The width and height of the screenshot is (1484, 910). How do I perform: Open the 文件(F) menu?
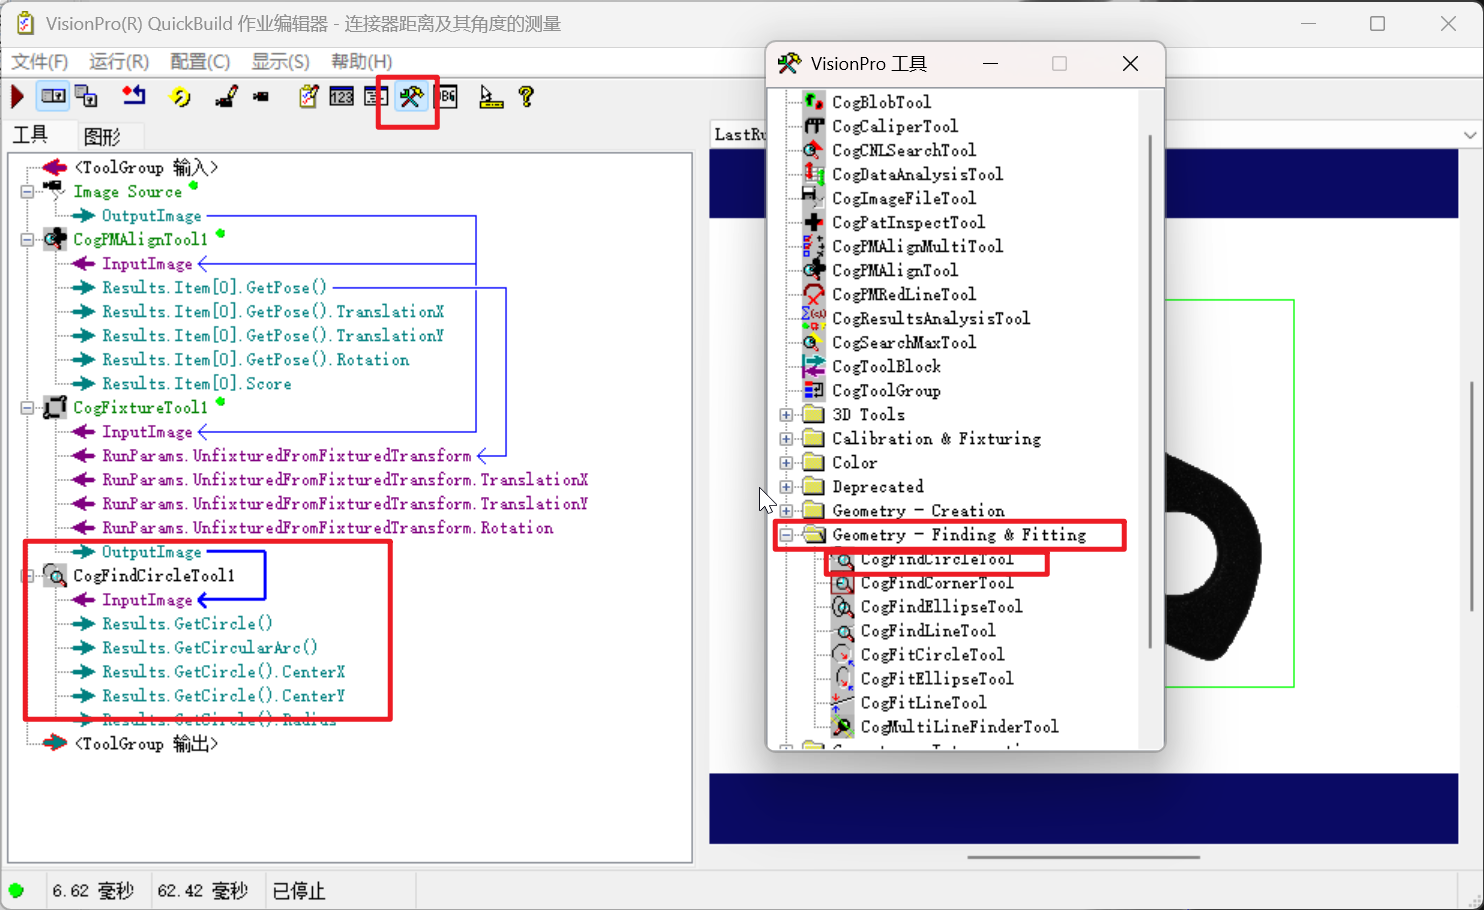[40, 62]
